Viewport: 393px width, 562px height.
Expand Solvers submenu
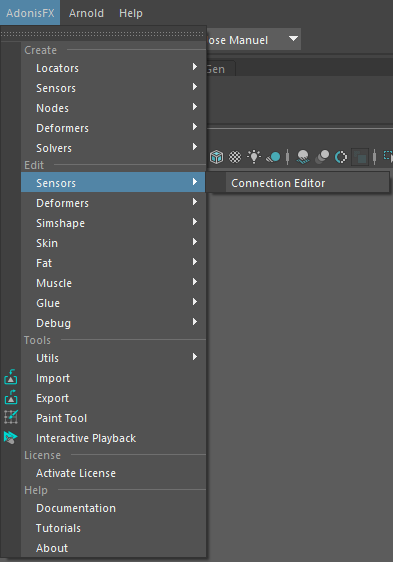pyautogui.click(x=113, y=148)
